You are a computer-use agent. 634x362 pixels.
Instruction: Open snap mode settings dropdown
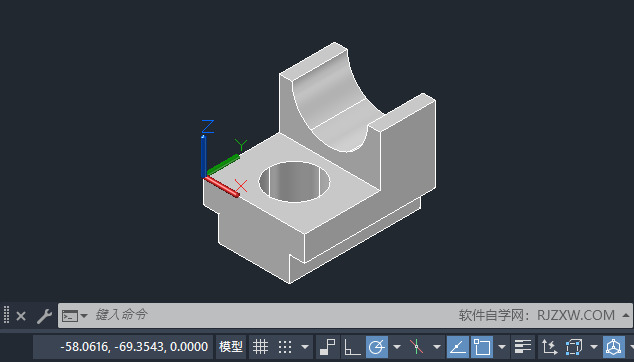pos(305,347)
